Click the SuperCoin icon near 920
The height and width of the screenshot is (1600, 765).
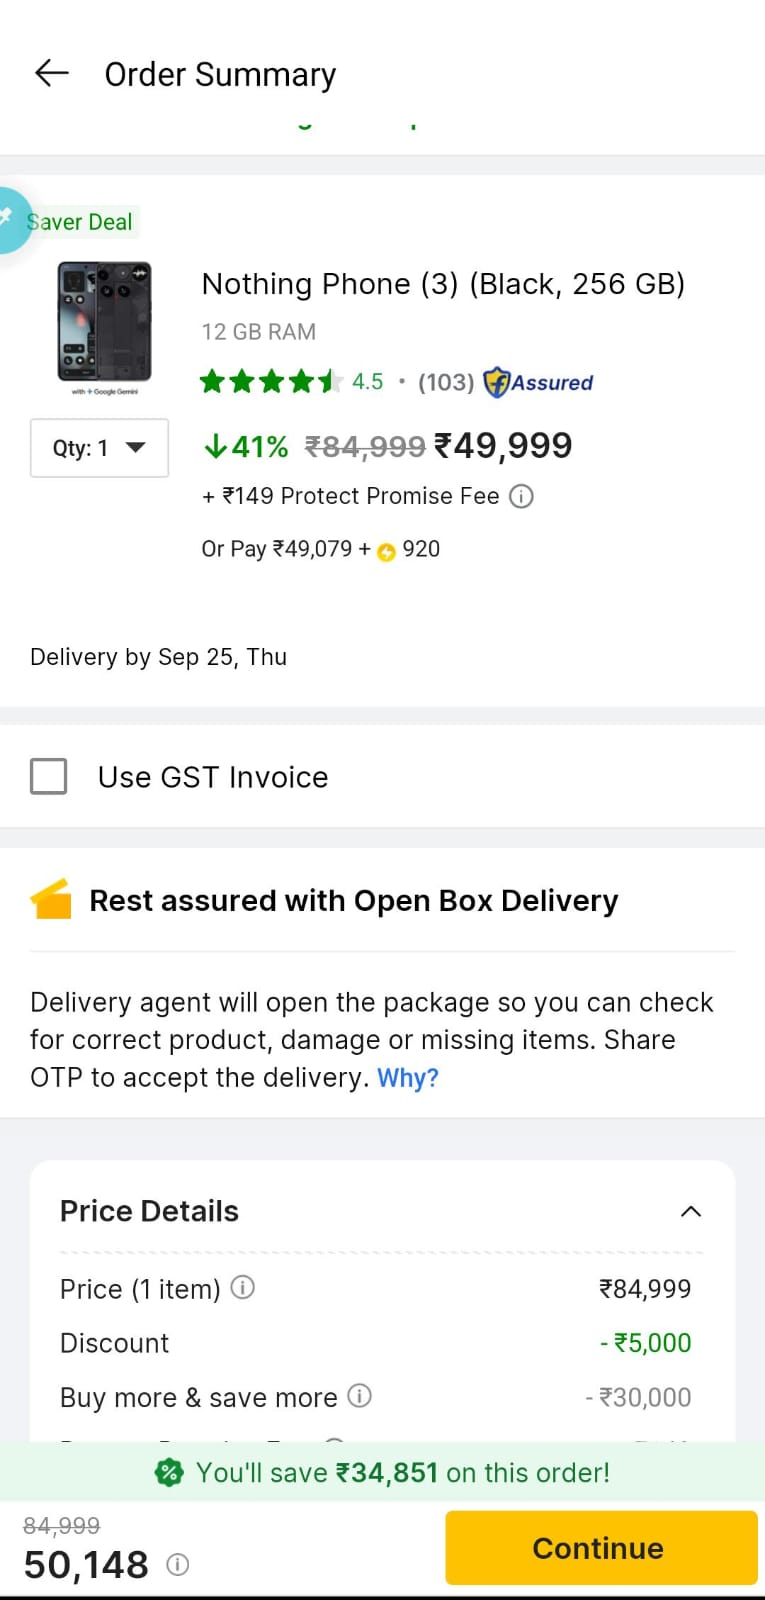click(386, 551)
